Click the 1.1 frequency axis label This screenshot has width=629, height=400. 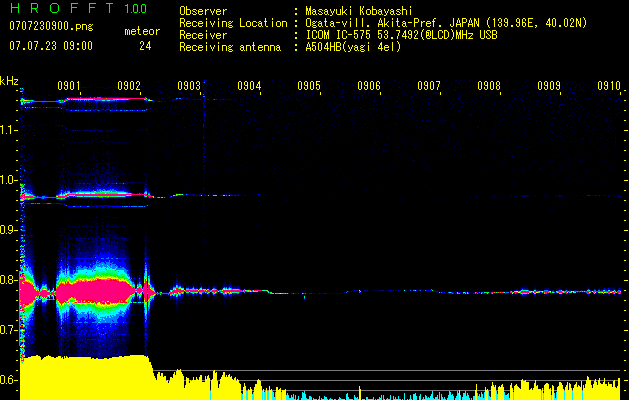coord(9,130)
